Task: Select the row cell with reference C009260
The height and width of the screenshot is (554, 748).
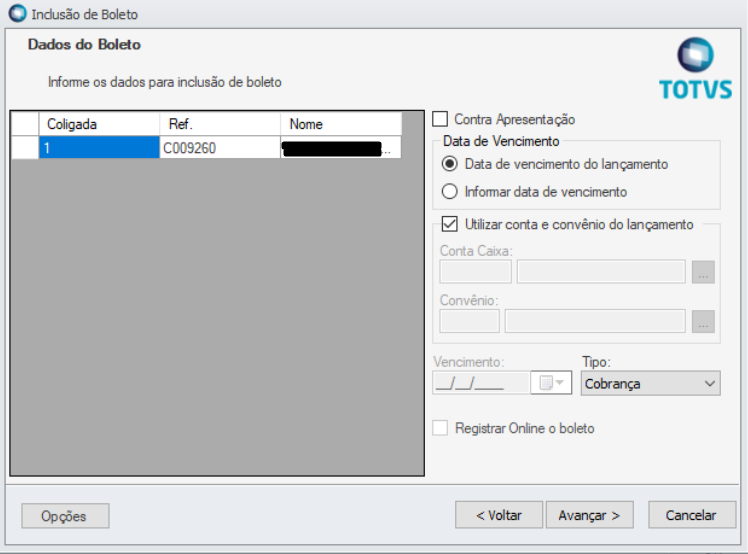Action: click(219, 148)
